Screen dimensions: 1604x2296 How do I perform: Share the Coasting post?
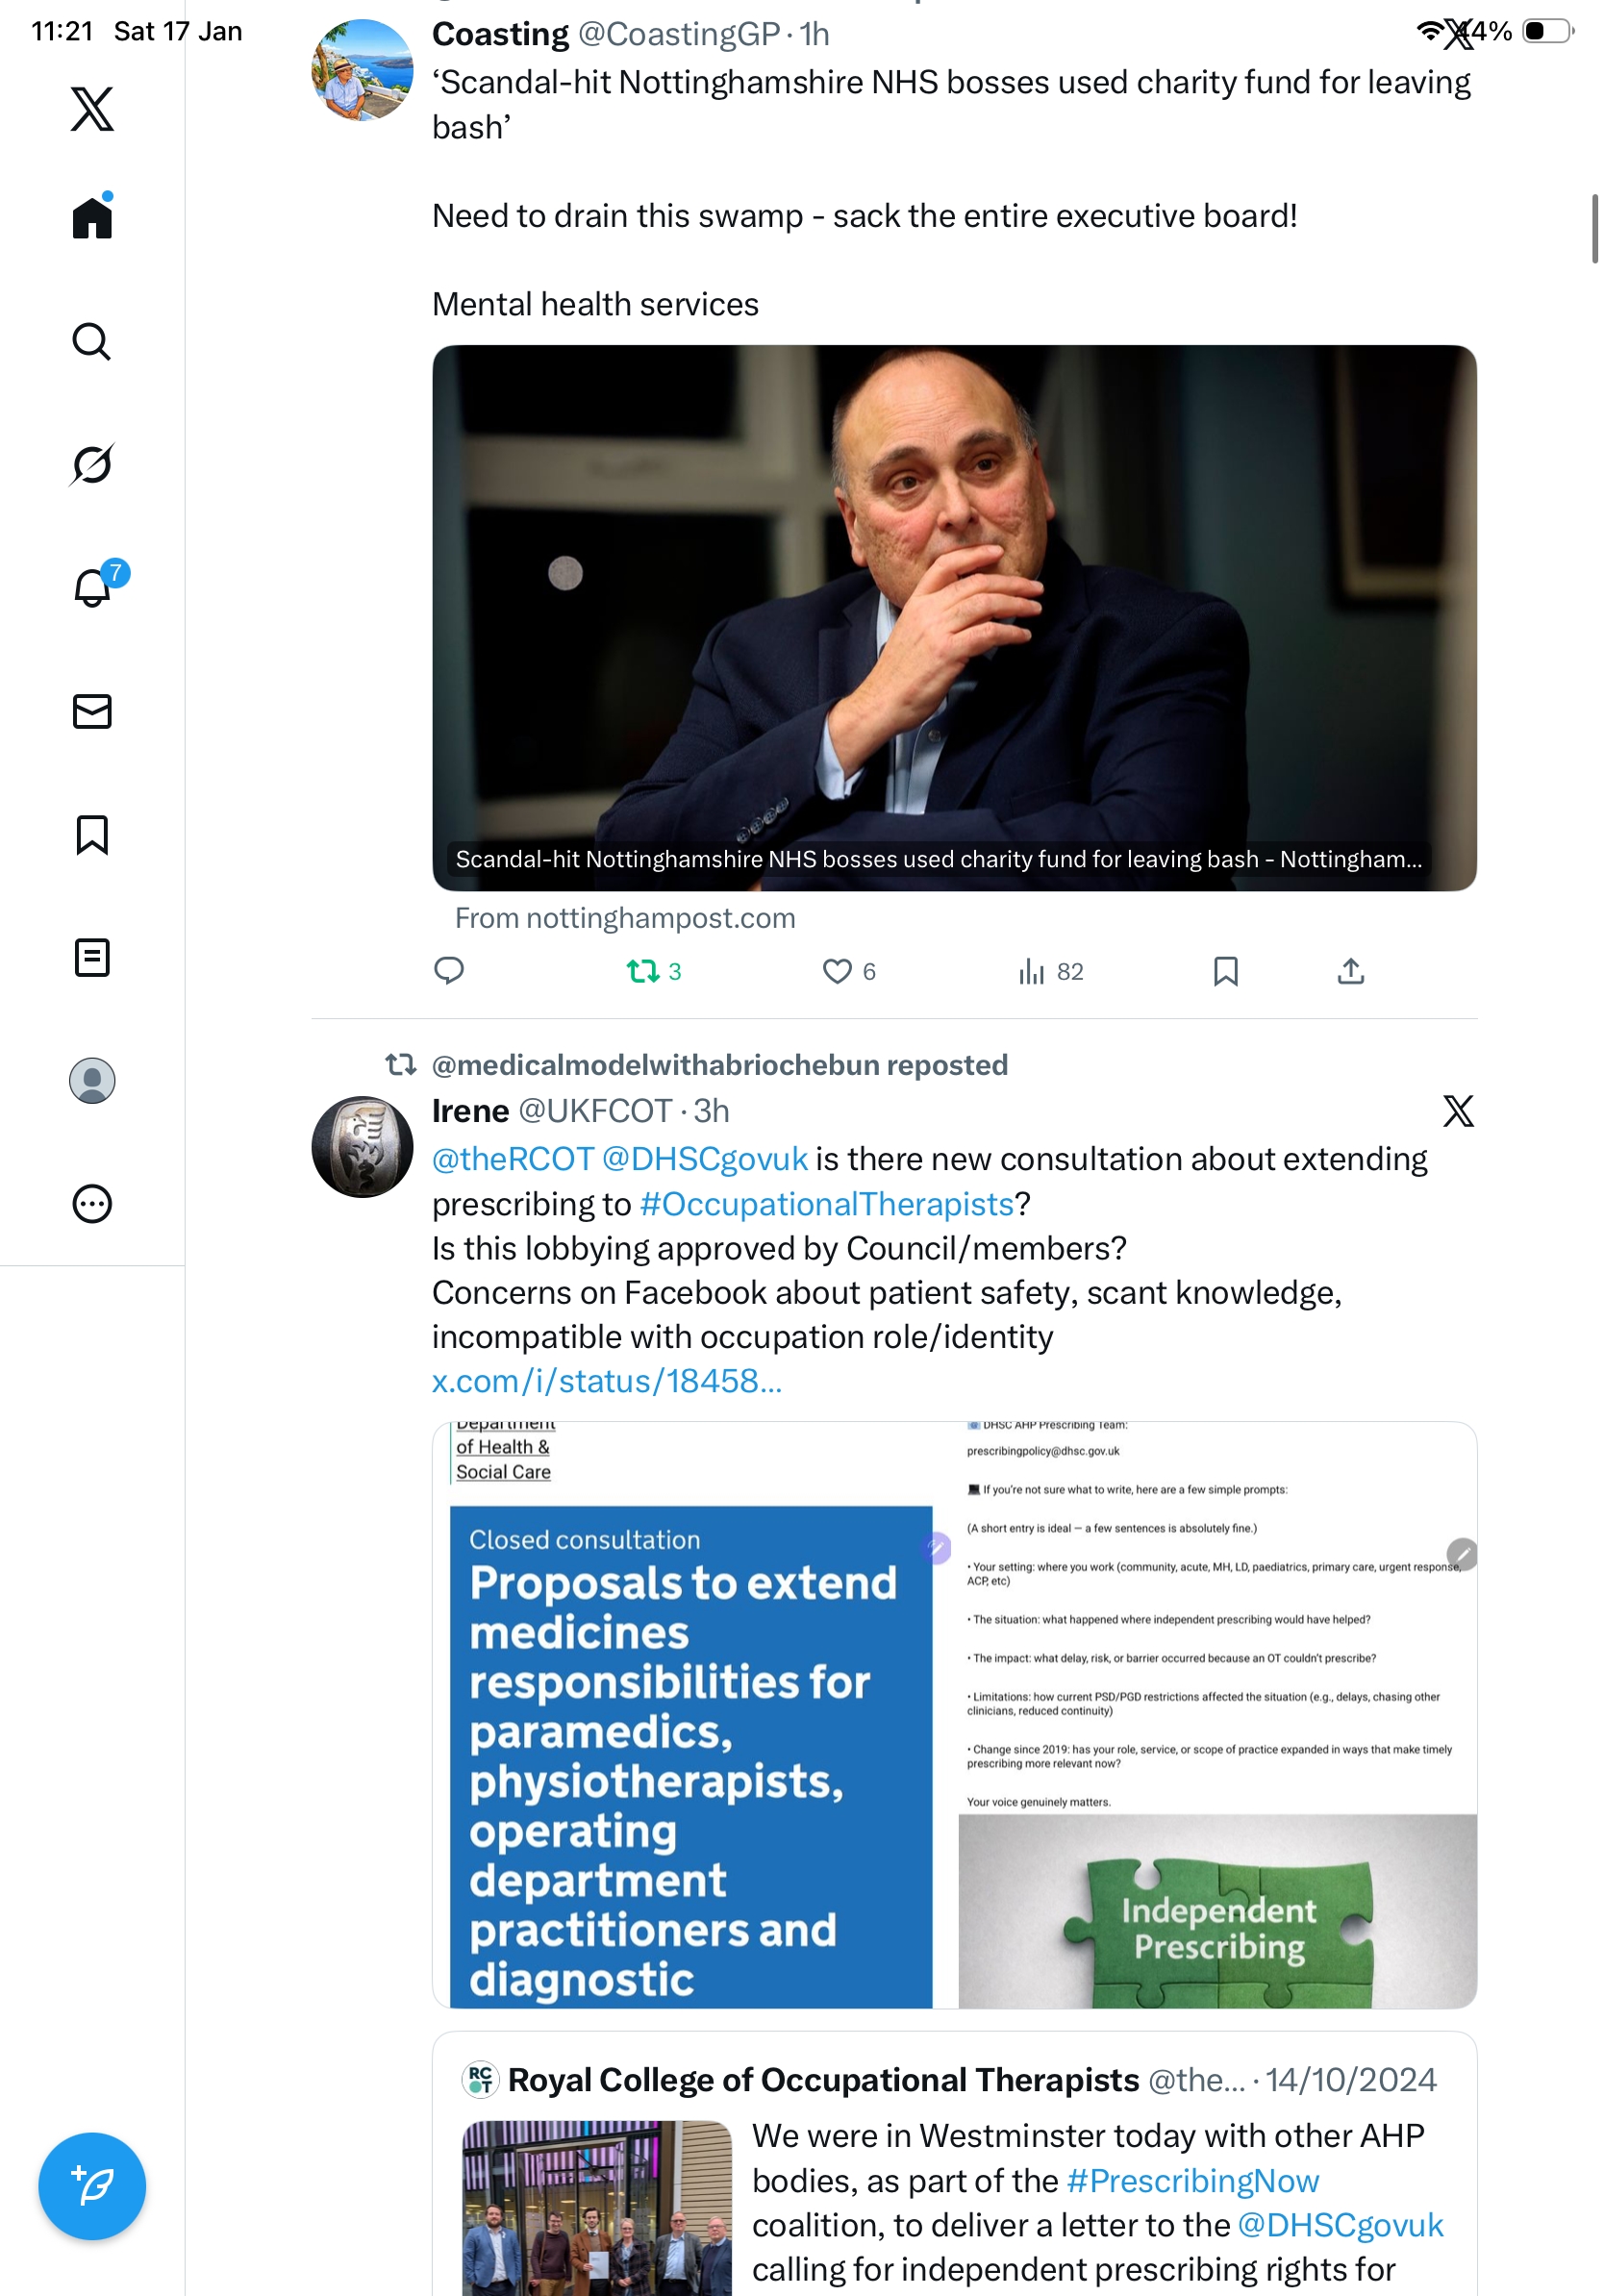point(1350,971)
